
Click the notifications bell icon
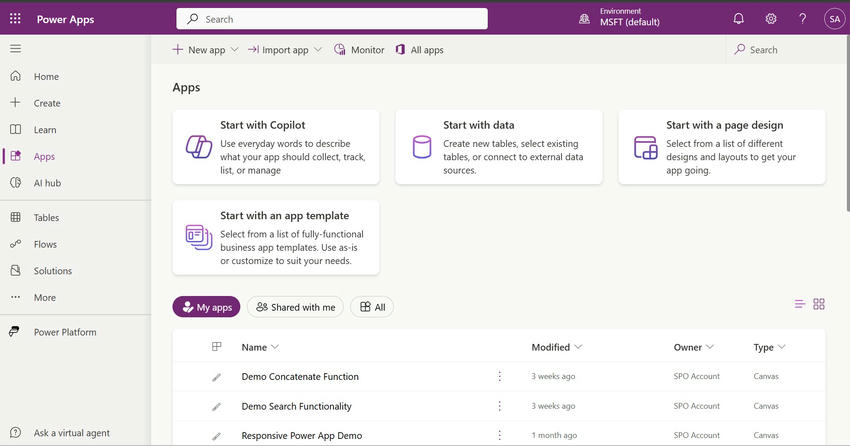tap(738, 19)
